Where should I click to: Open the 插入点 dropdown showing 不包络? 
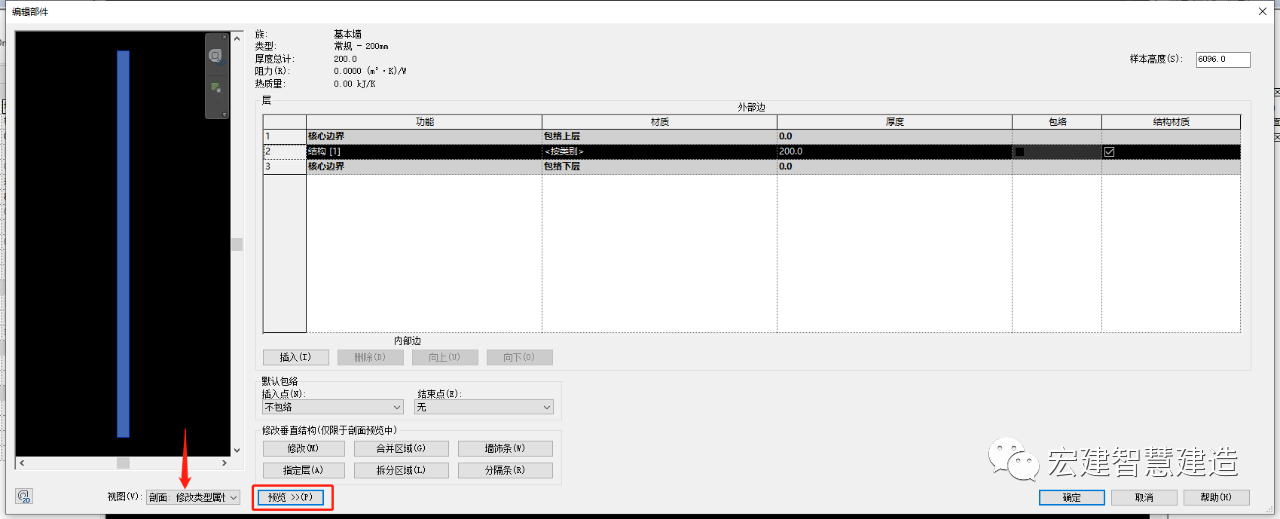pyautogui.click(x=333, y=407)
